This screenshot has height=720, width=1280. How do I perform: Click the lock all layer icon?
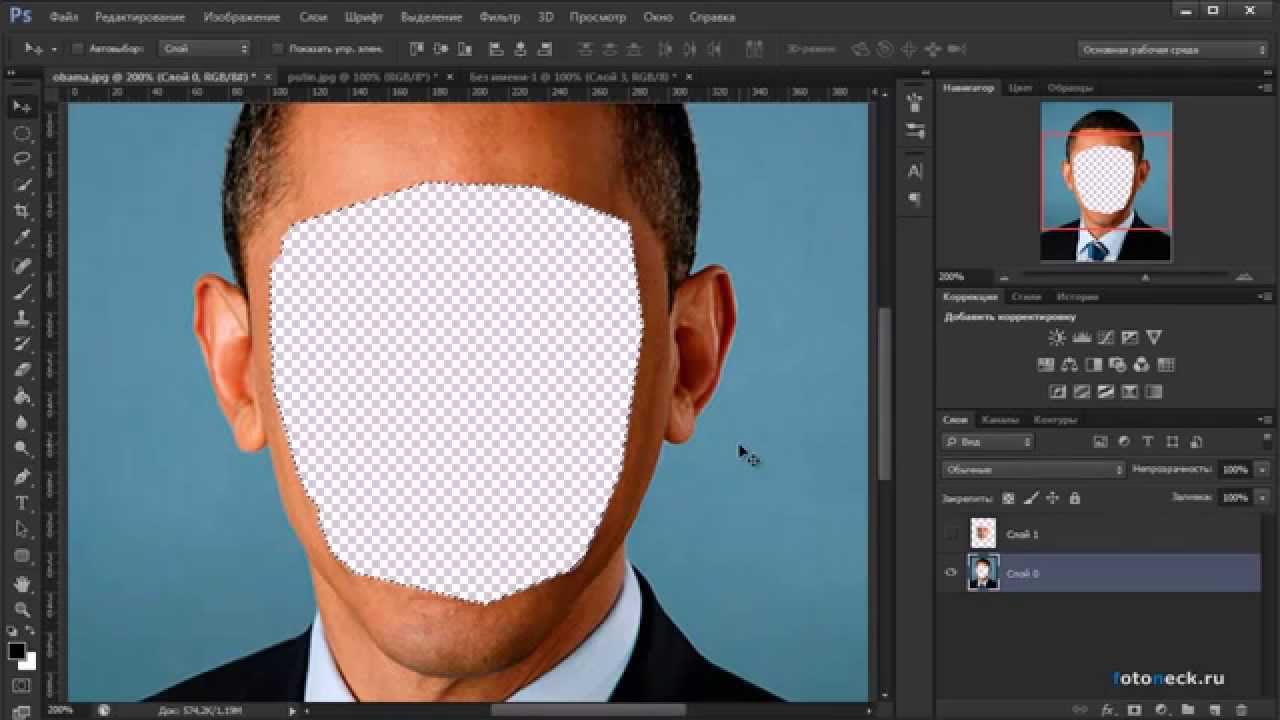tap(1075, 498)
